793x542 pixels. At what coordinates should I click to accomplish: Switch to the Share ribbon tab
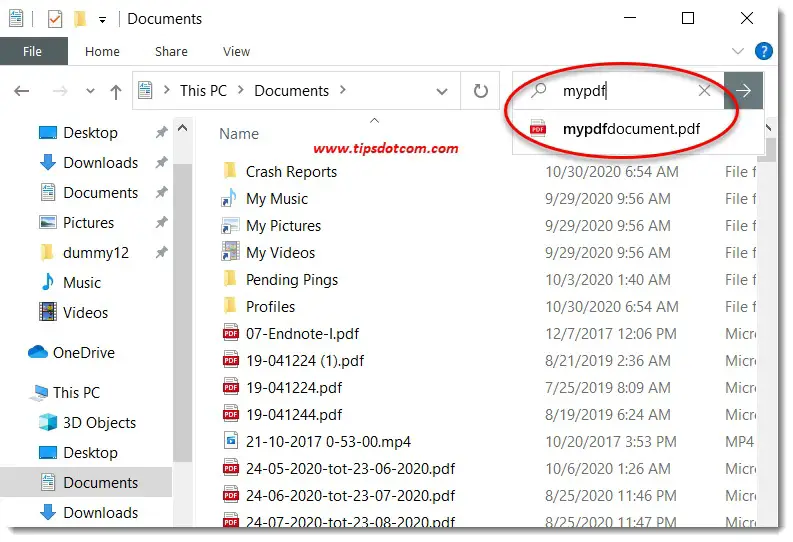[x=171, y=52]
